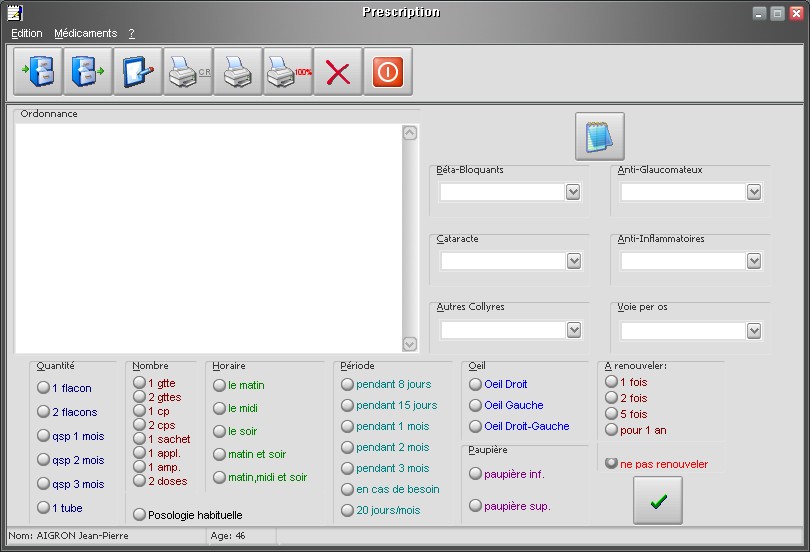Select Oeil Droit option

point(499,384)
